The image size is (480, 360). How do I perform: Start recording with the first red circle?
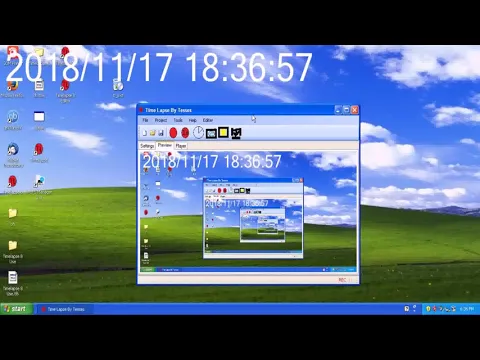[x=173, y=133]
